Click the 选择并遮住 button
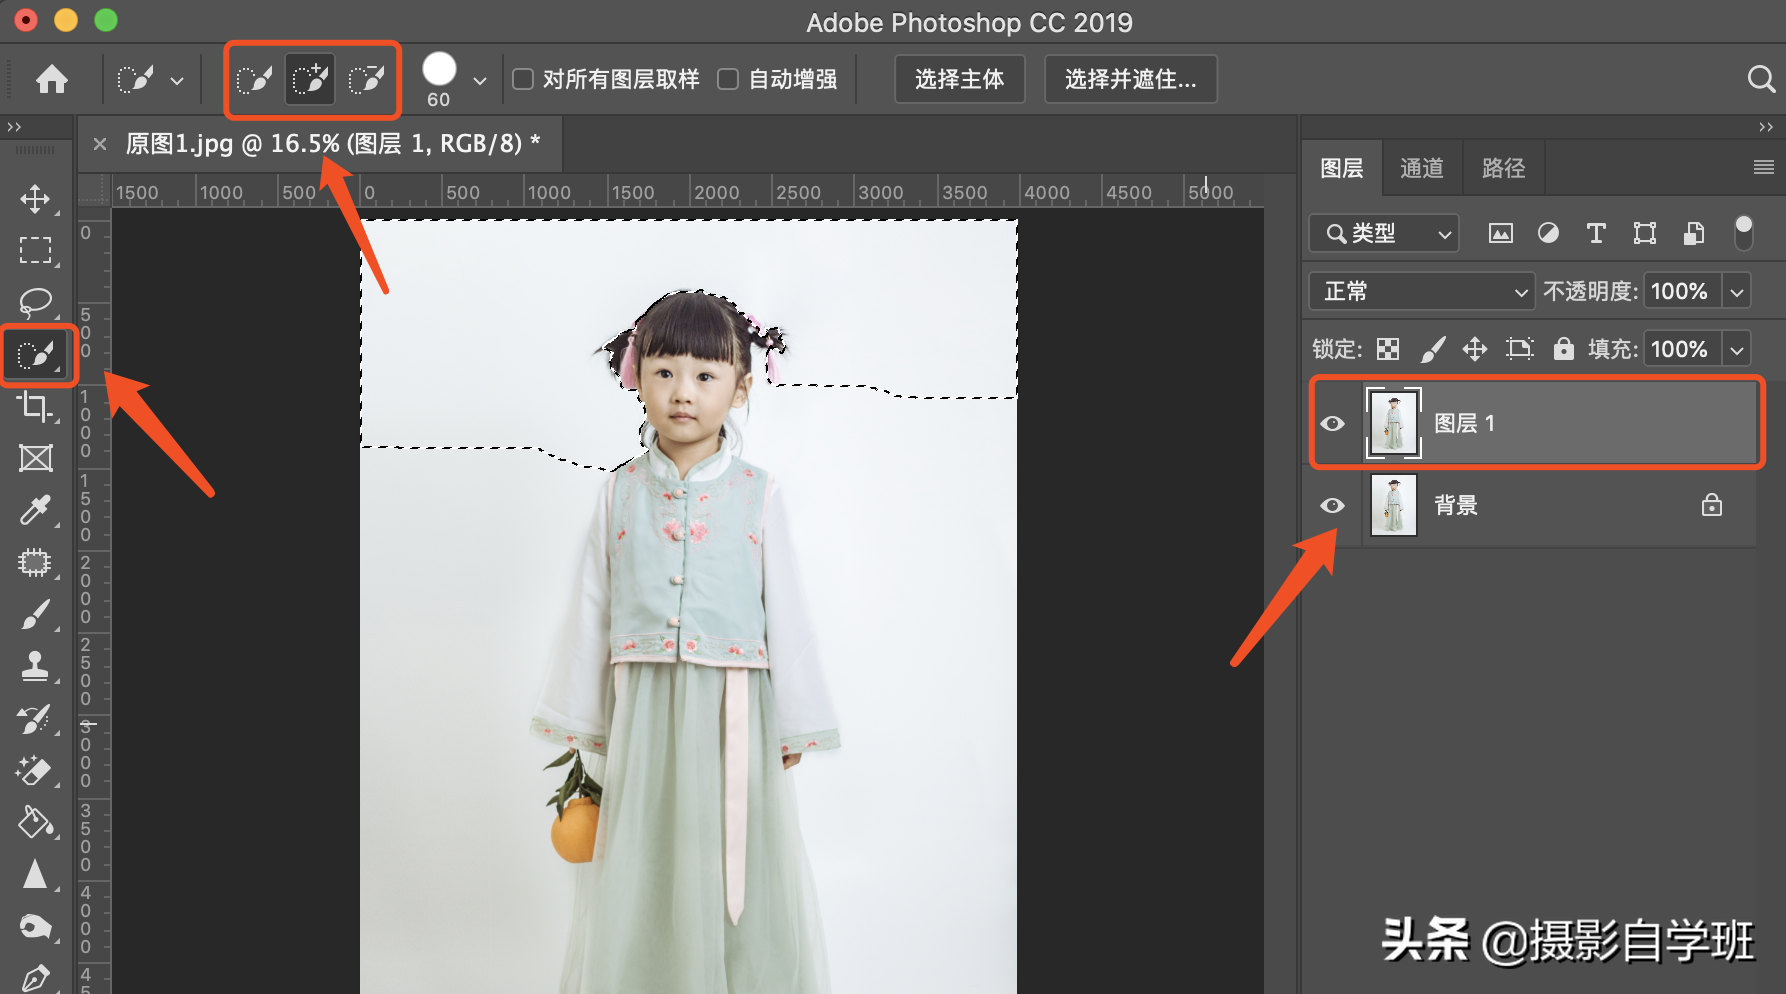Image resolution: width=1786 pixels, height=994 pixels. click(1130, 79)
